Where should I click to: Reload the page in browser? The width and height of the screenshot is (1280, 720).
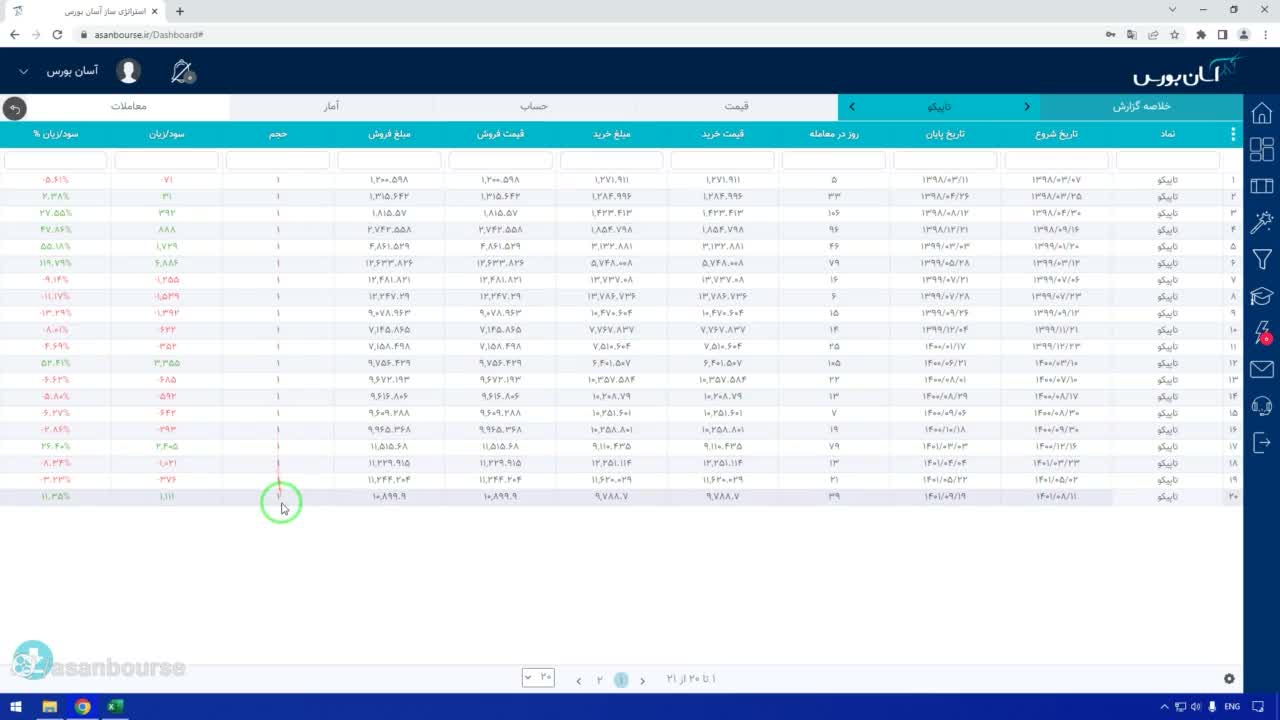click(57, 35)
